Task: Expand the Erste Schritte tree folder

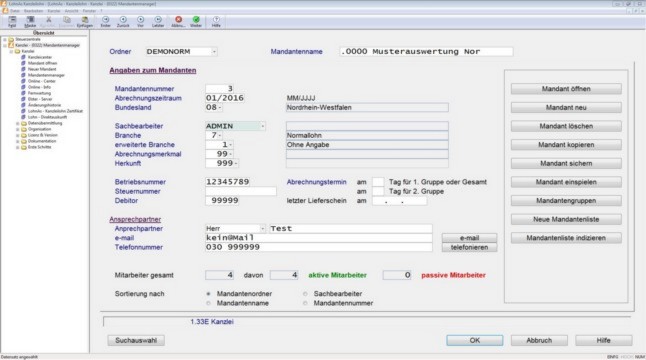Action: click(x=18, y=147)
